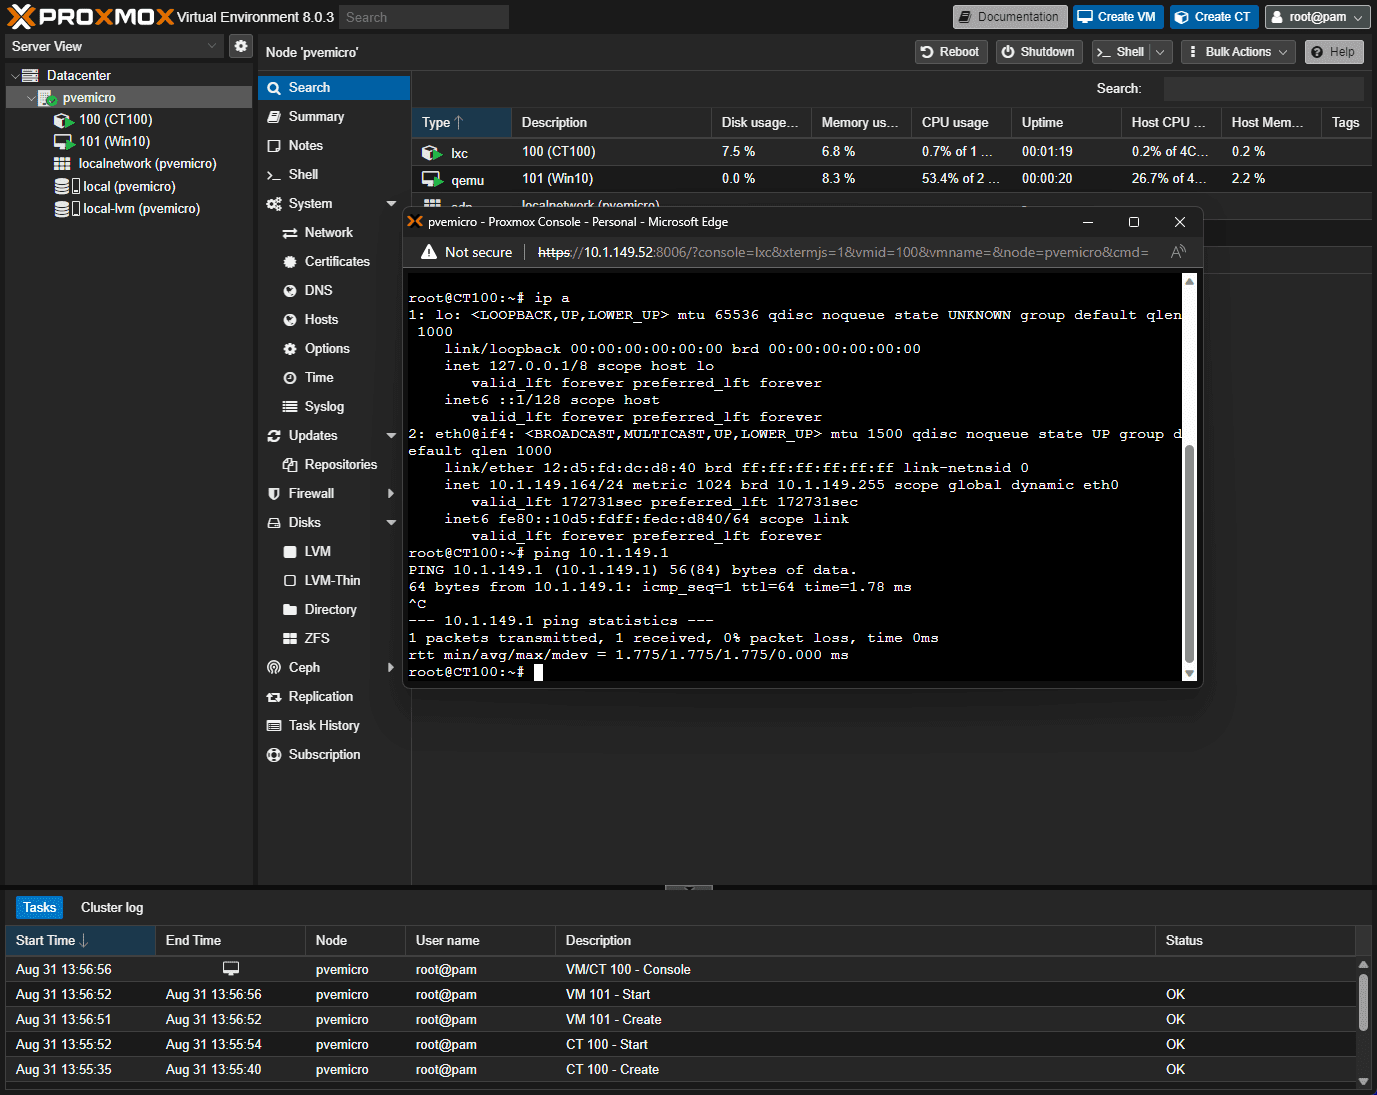
Task: Click the Replication icon
Action: point(274,696)
